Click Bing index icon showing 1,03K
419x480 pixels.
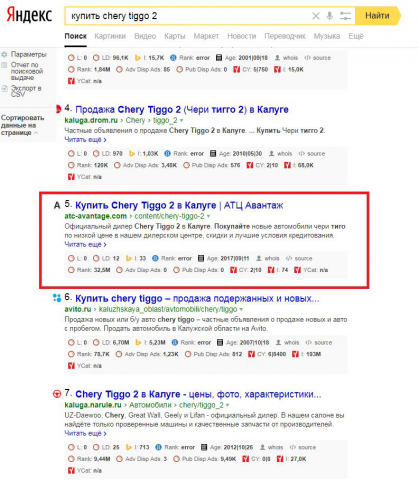click(x=132, y=154)
